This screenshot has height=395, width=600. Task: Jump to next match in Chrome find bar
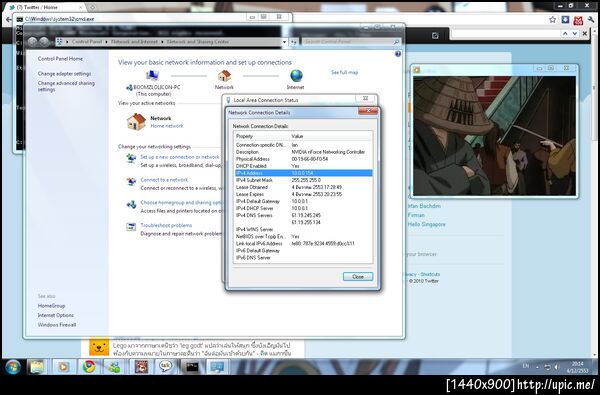[574, 34]
